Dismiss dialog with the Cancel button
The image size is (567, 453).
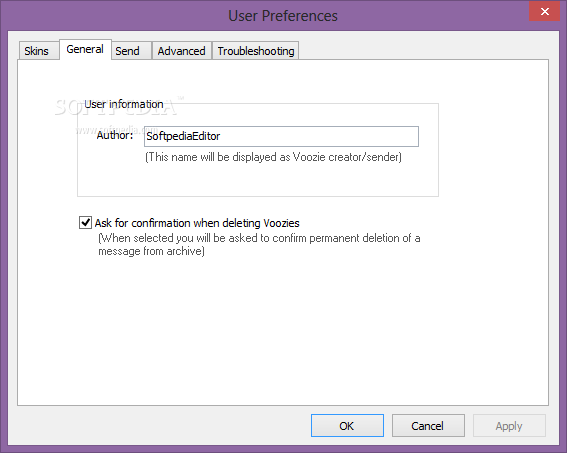[428, 426]
